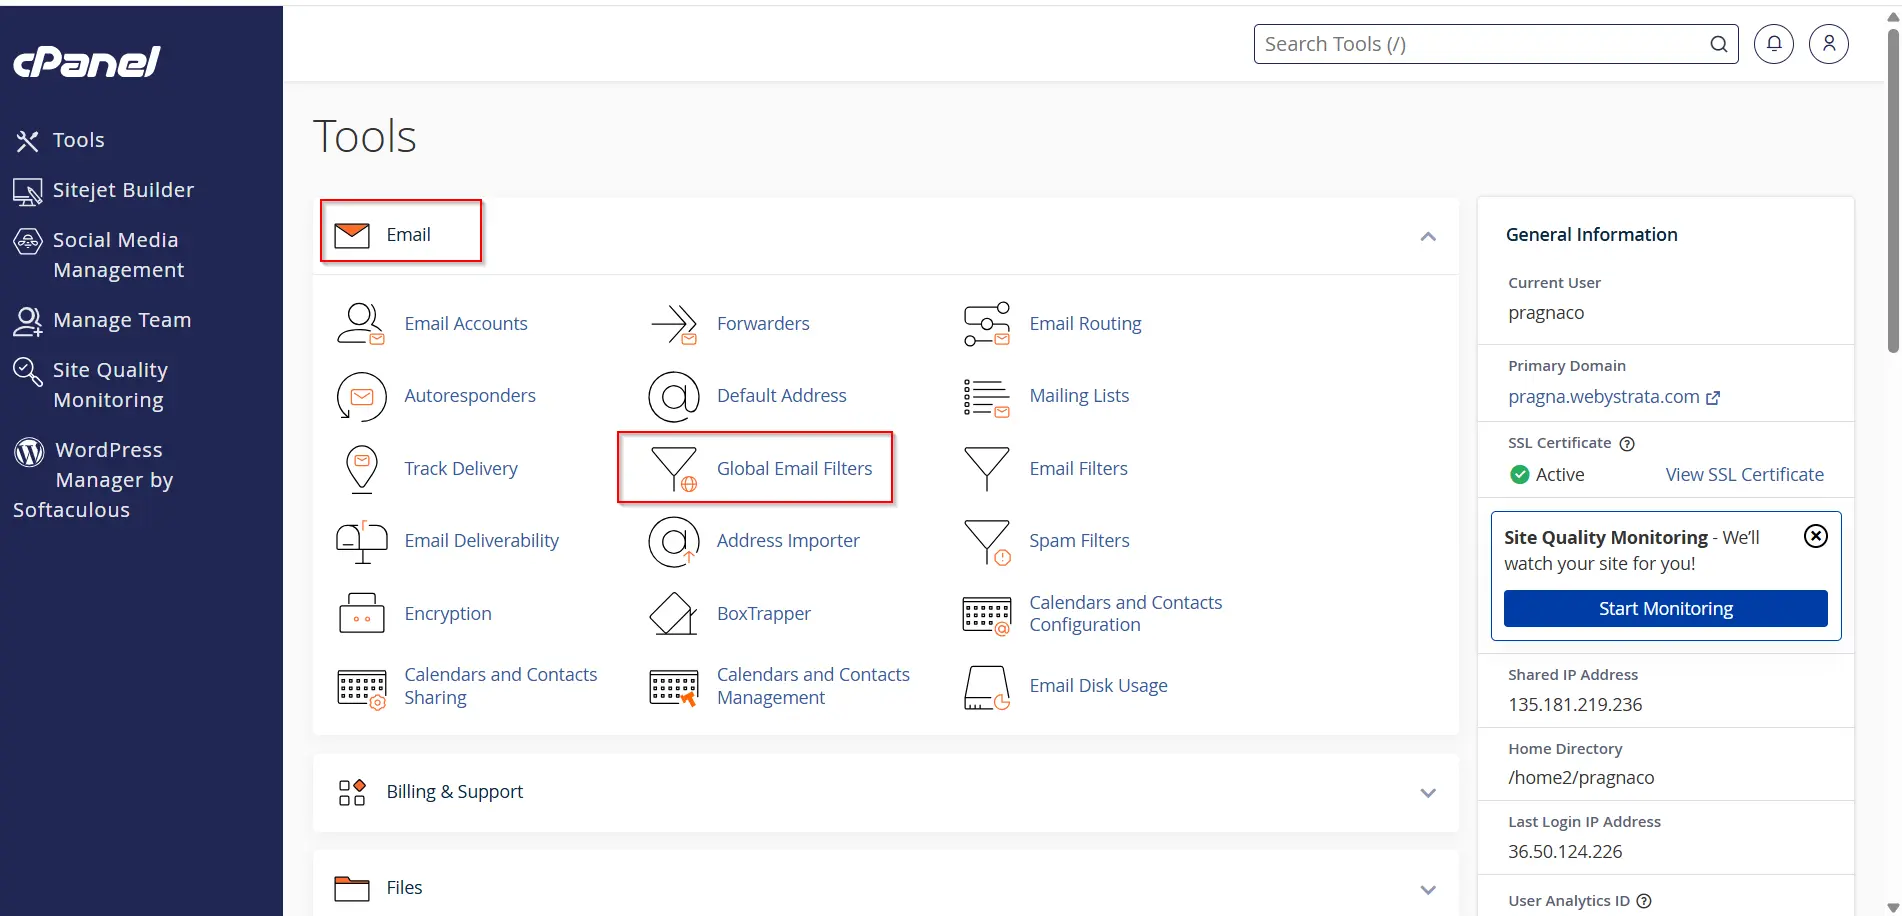Dismiss the Site Quality Monitoring banner

pyautogui.click(x=1816, y=536)
